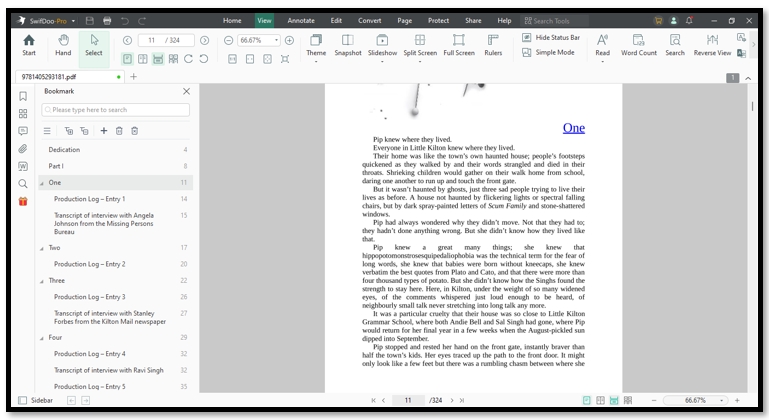Collapse the Two bookmark chapter
769x420 pixels.
pyautogui.click(x=42, y=248)
